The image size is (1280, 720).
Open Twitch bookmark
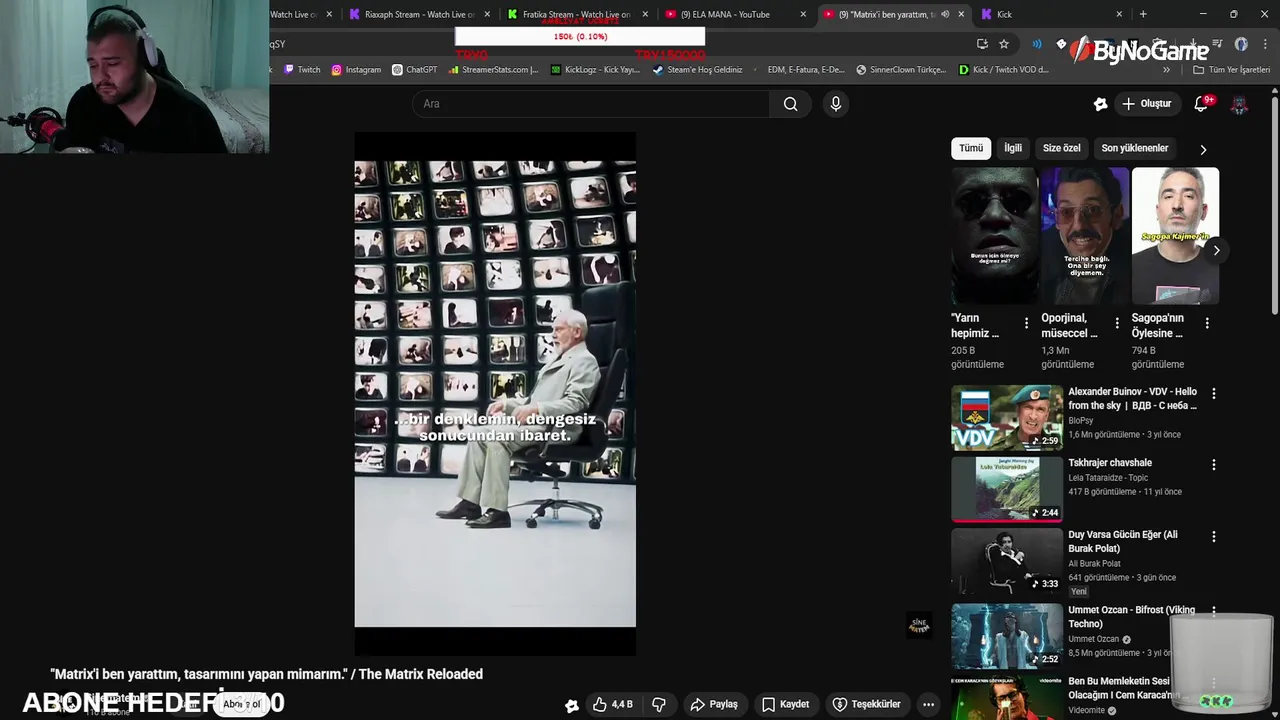pos(302,70)
